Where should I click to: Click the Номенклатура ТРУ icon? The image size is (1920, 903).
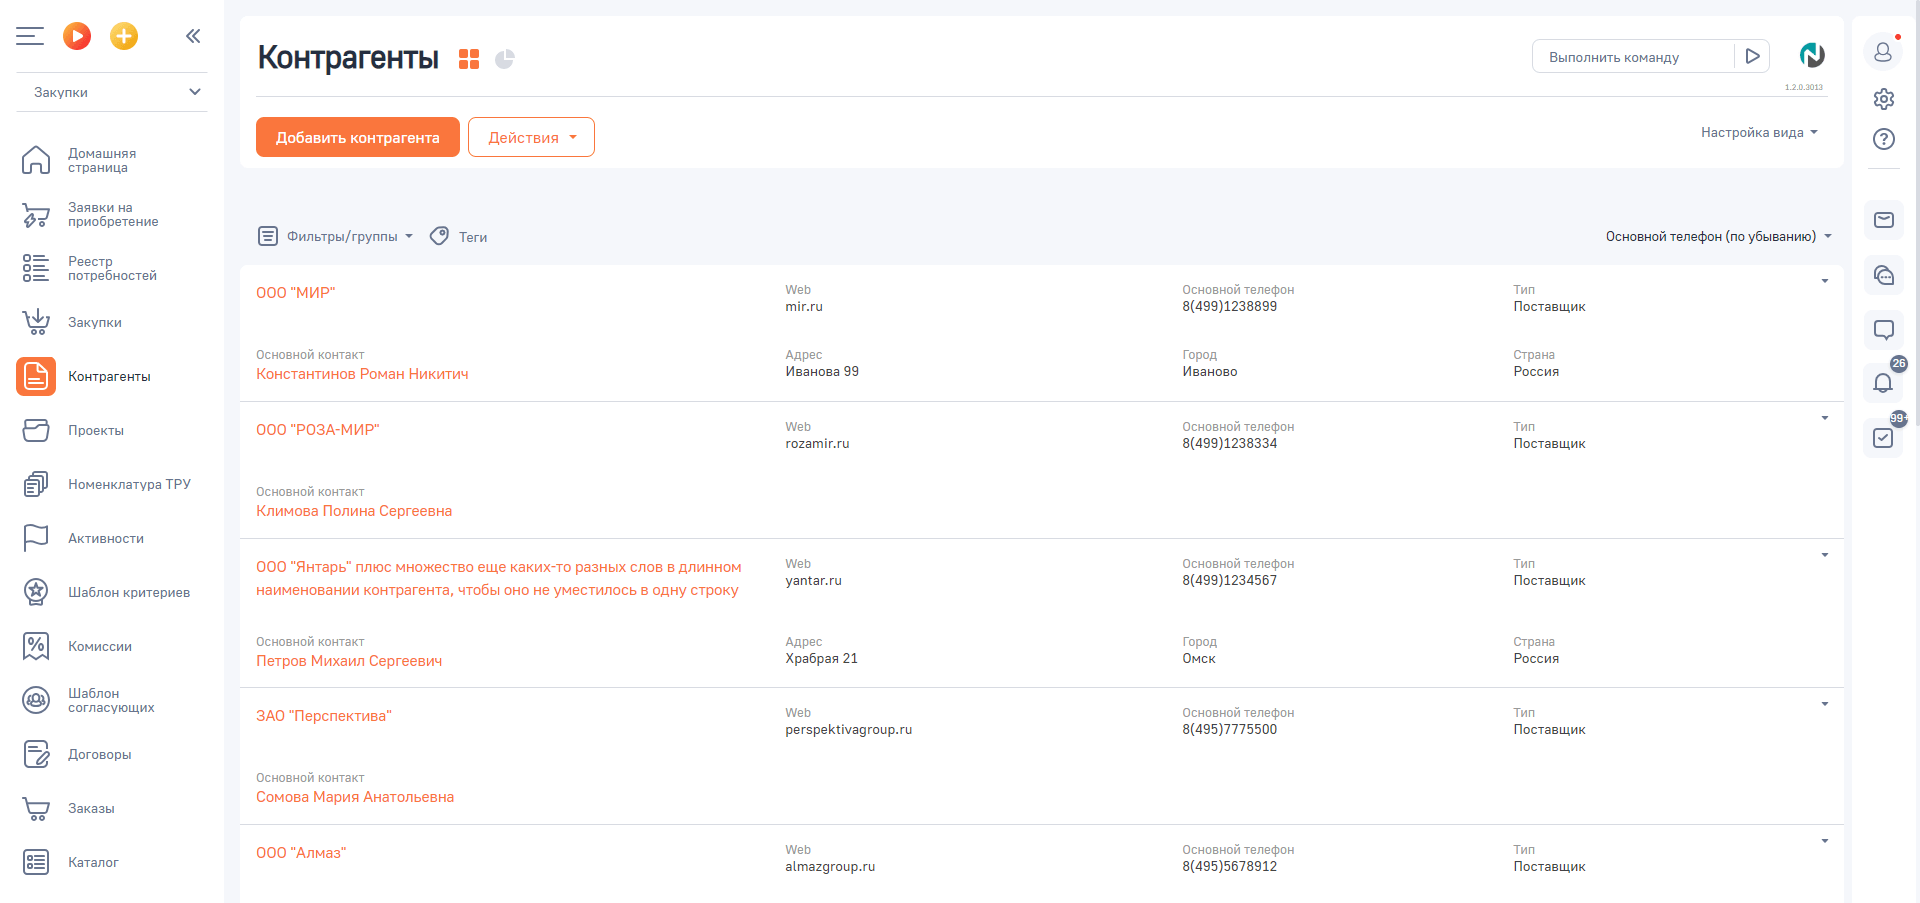pyautogui.click(x=36, y=484)
